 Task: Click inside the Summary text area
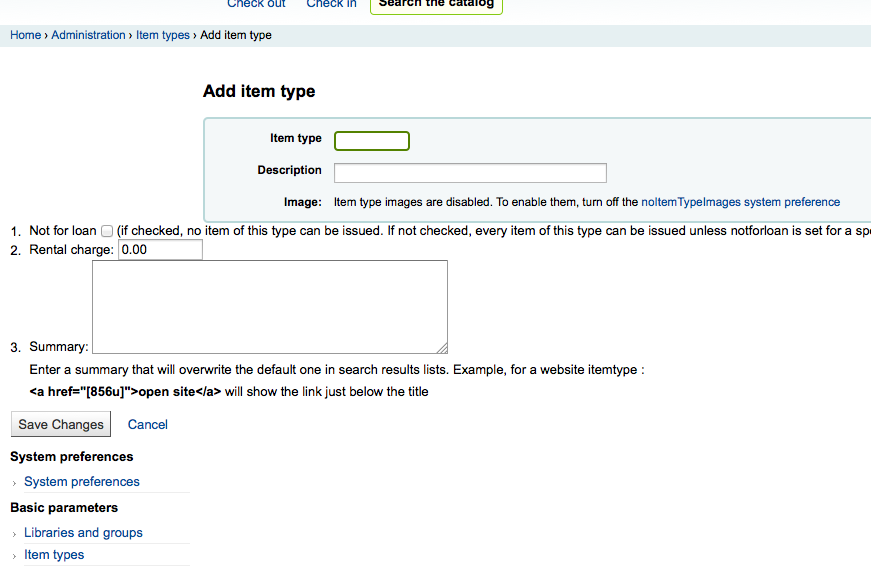tap(269, 306)
